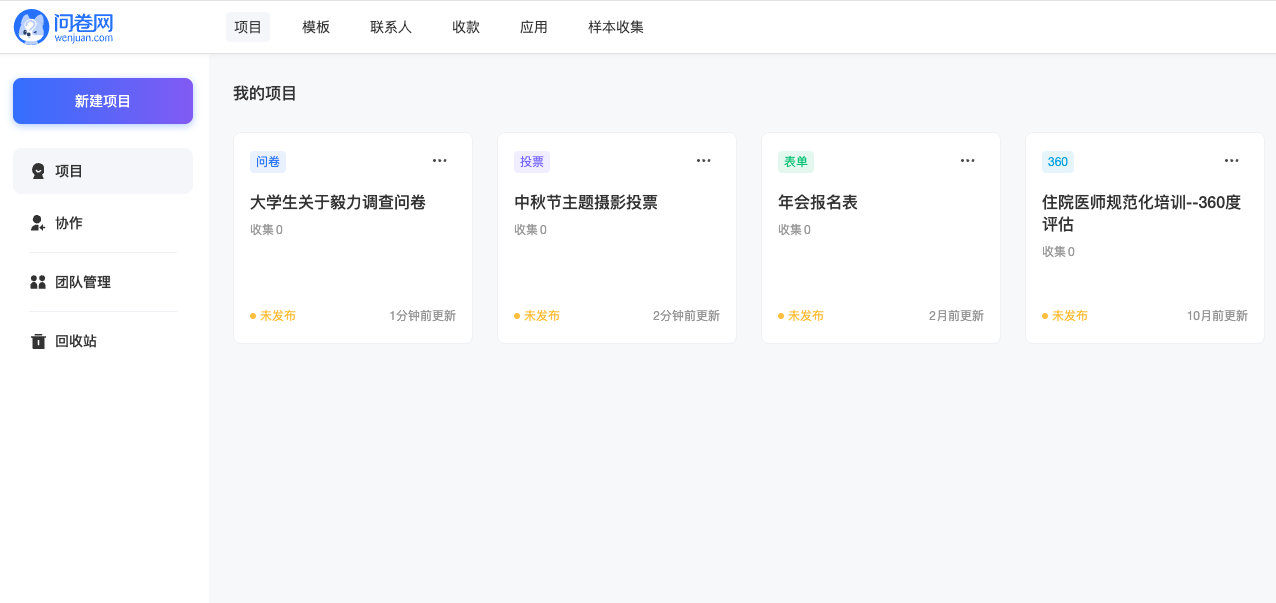Open the 应用 menu item

coord(534,27)
